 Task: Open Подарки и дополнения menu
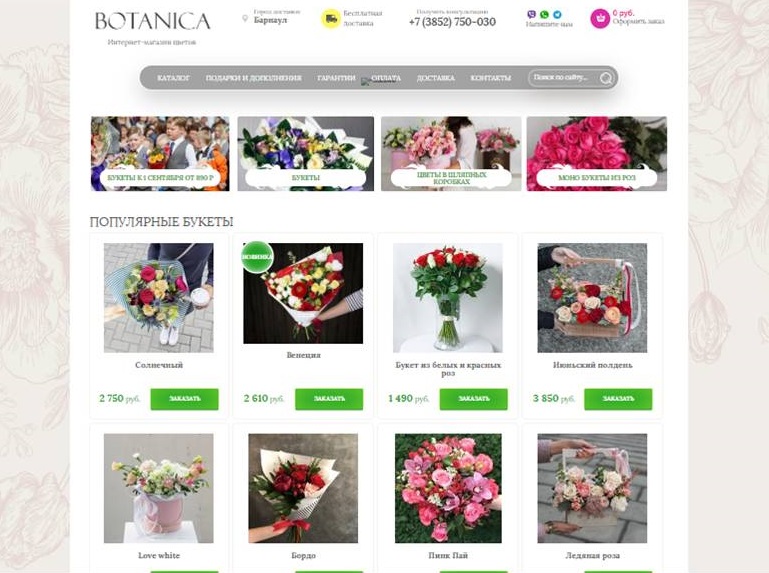click(253, 78)
